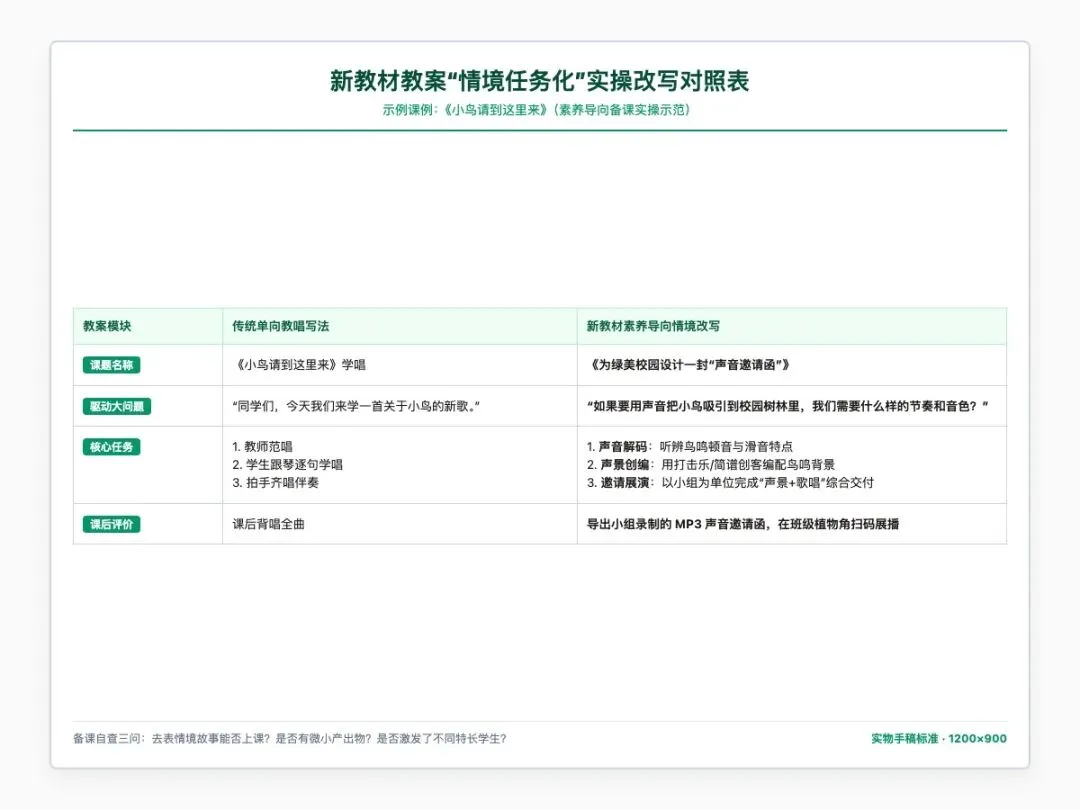Click the footer note 备课自查三问
Viewport: 1080px width, 810px height.
[x=290, y=738]
